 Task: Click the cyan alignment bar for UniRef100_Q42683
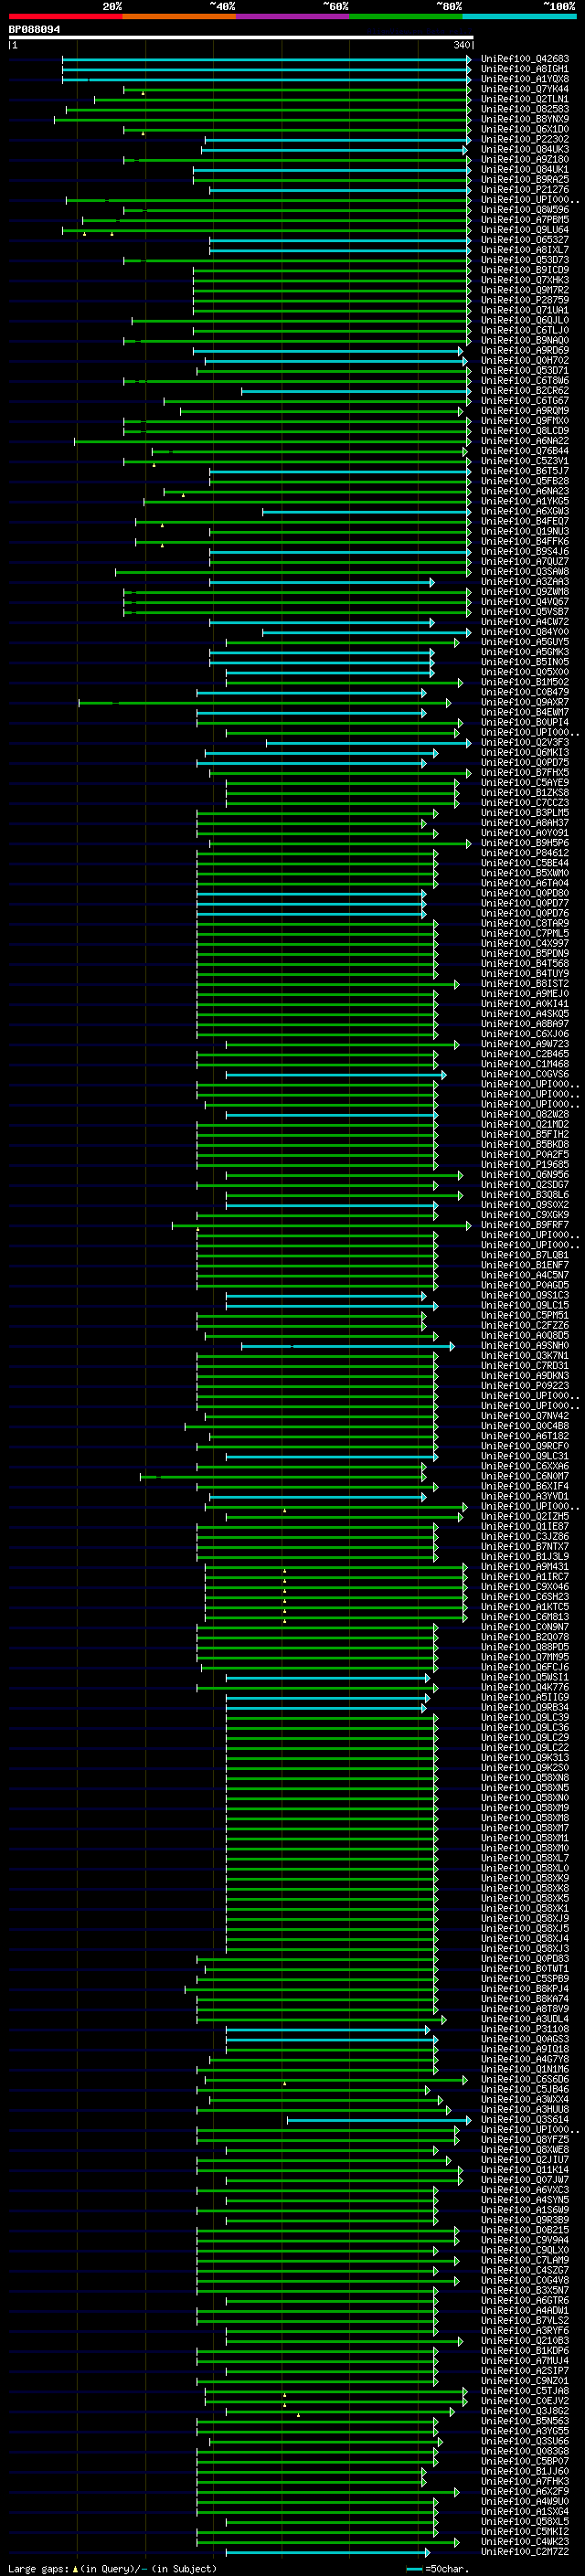pyautogui.click(x=266, y=59)
